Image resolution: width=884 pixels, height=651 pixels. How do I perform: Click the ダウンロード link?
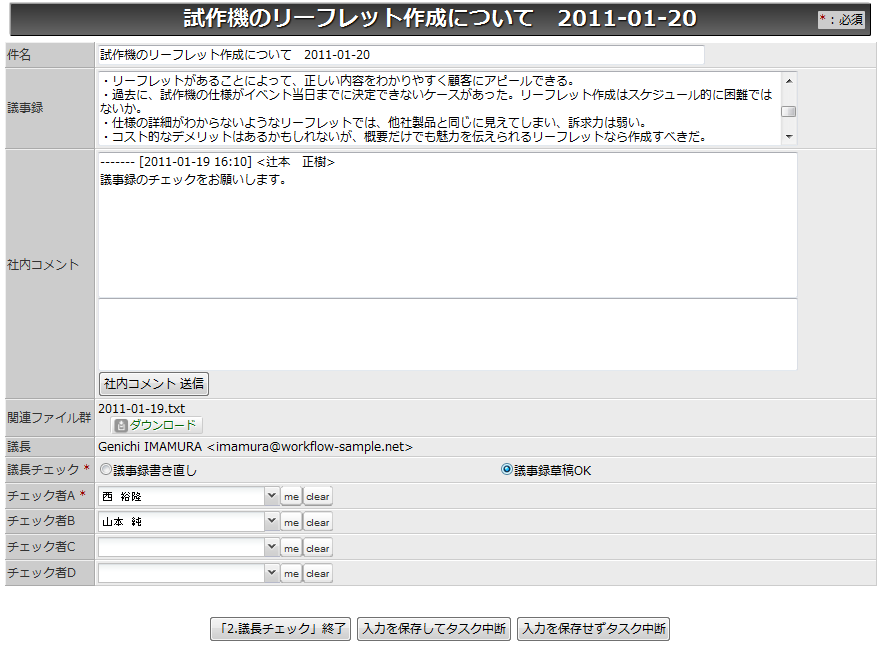coord(163,425)
